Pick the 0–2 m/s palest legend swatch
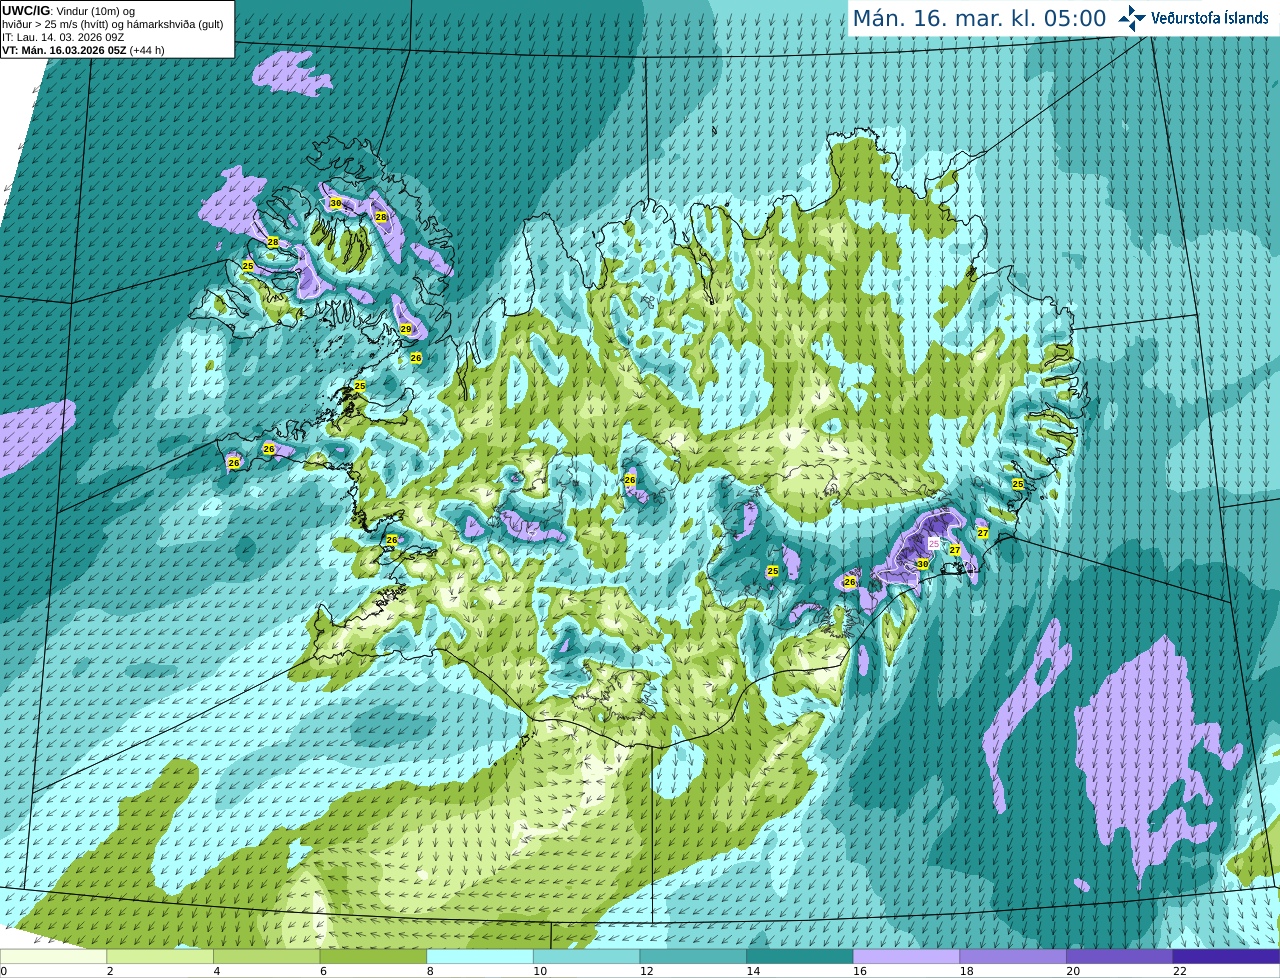The image size is (1280, 978). pyautogui.click(x=53, y=957)
